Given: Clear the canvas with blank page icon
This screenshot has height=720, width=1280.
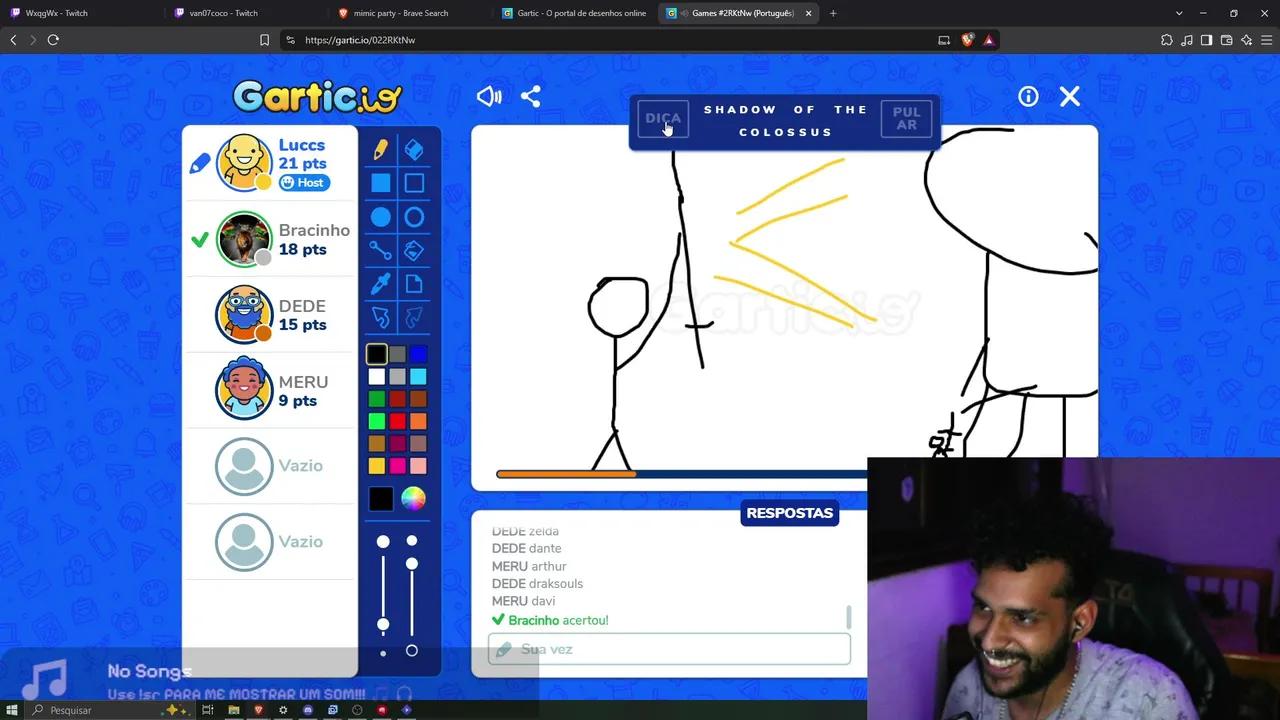Looking at the screenshot, I should (414, 285).
